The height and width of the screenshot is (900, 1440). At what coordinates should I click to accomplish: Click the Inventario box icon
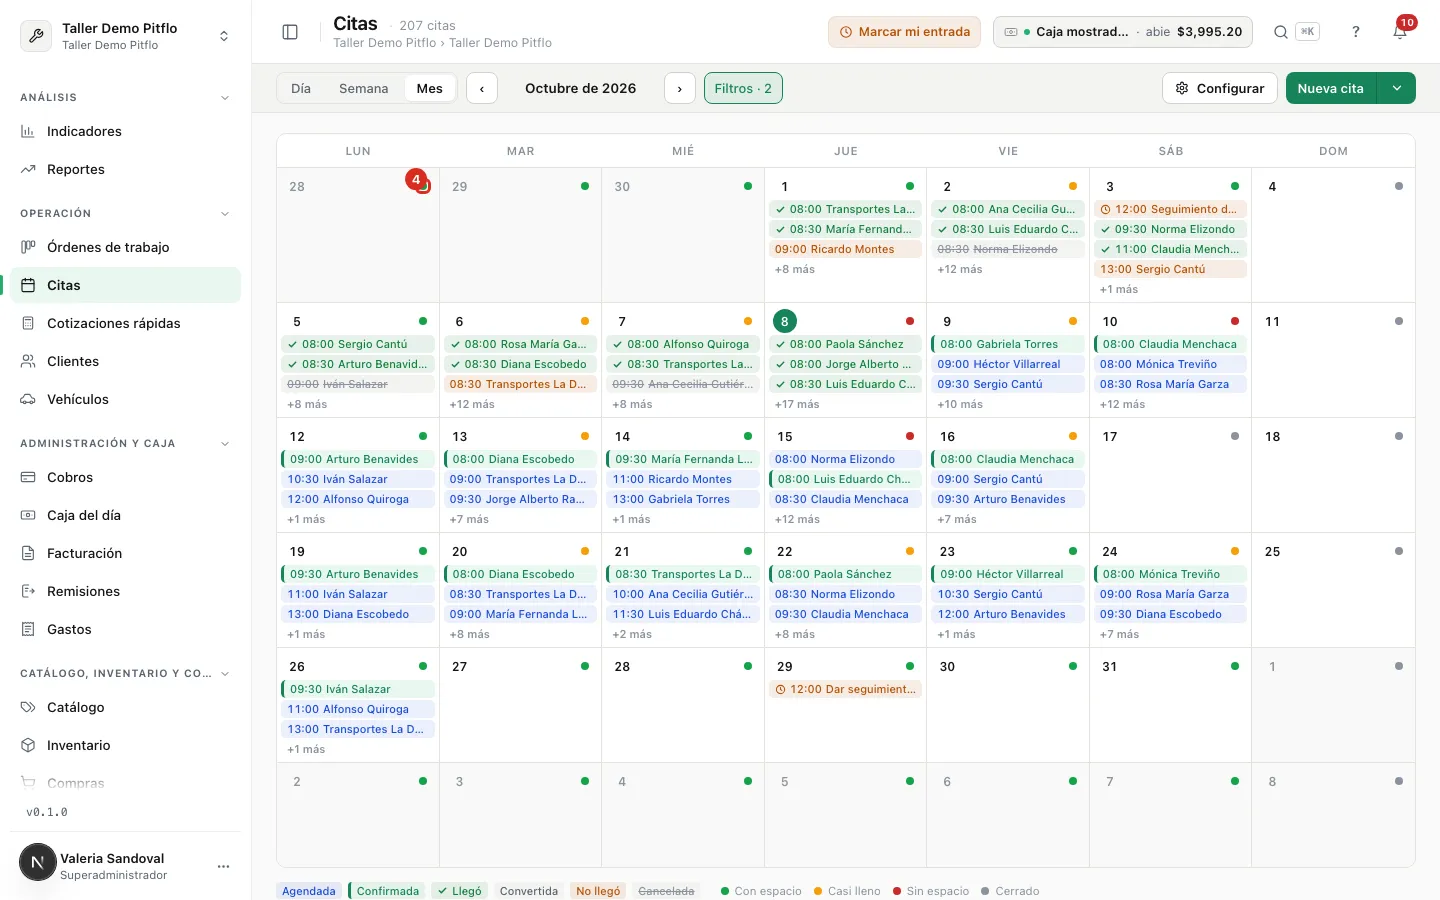pyautogui.click(x=28, y=745)
